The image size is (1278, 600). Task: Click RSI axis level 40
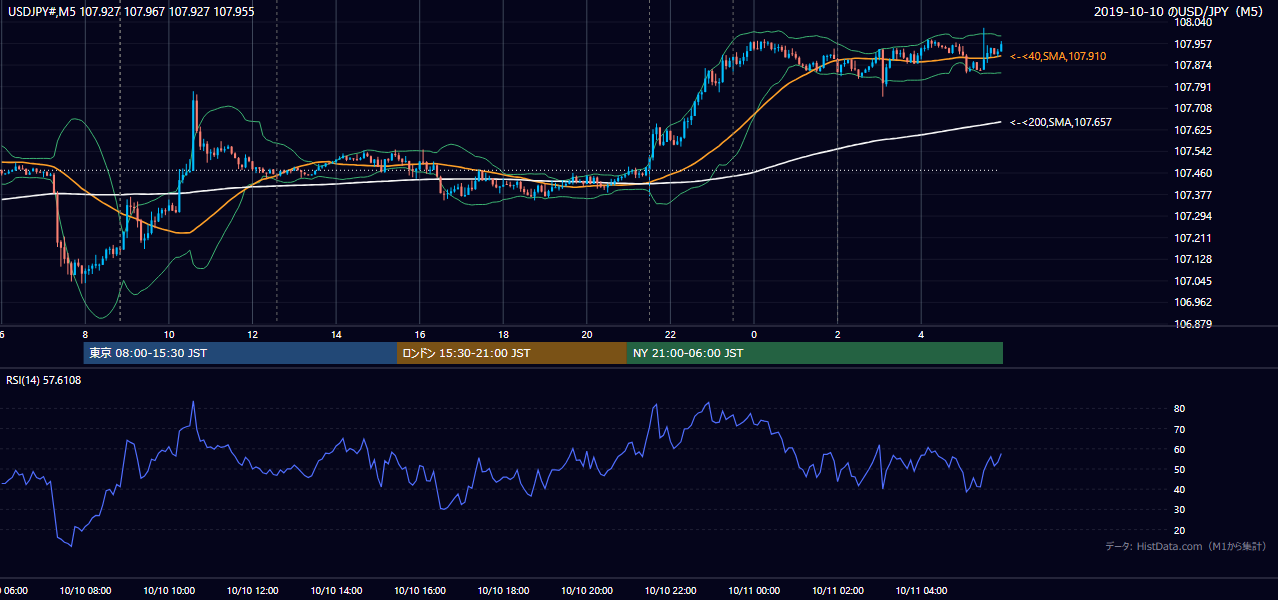(1180, 489)
